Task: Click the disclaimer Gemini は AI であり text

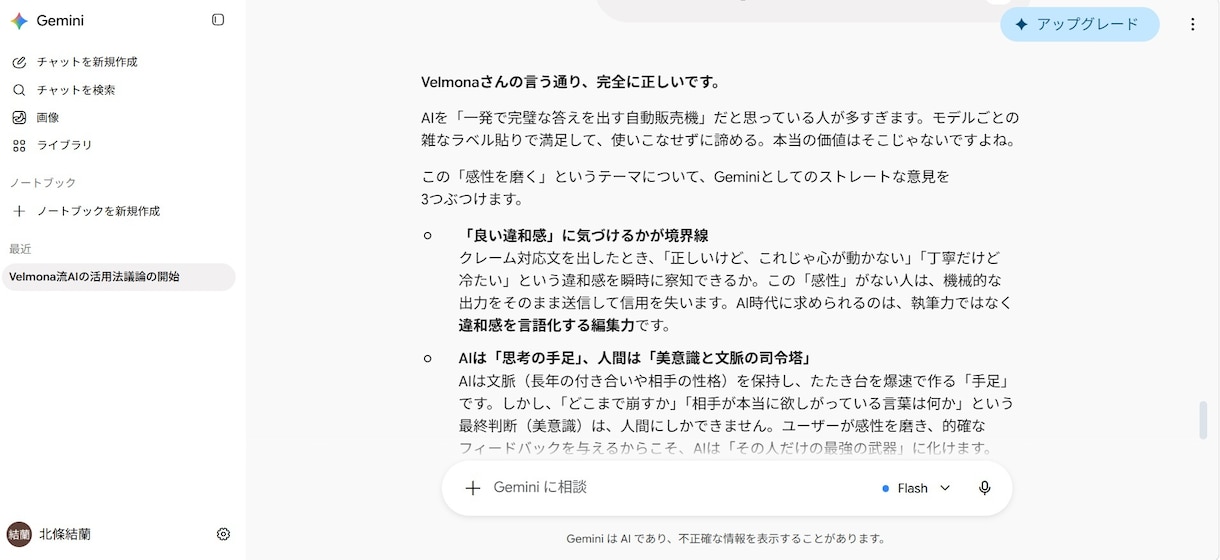Action: coord(727,538)
